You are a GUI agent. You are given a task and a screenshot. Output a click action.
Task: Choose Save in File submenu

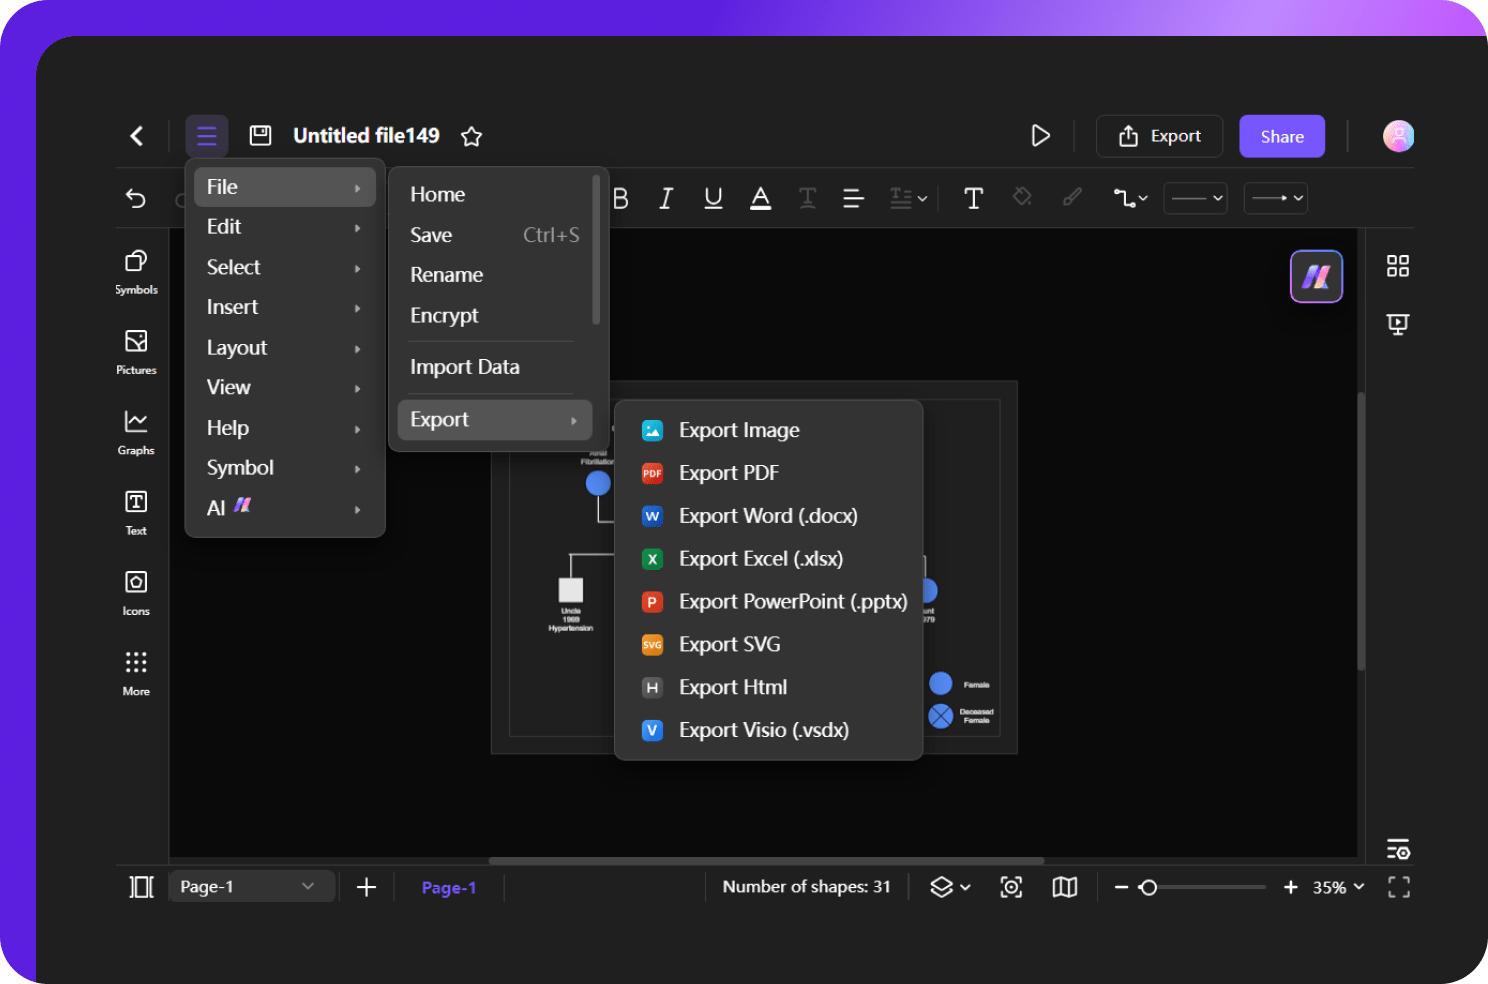pos(495,235)
